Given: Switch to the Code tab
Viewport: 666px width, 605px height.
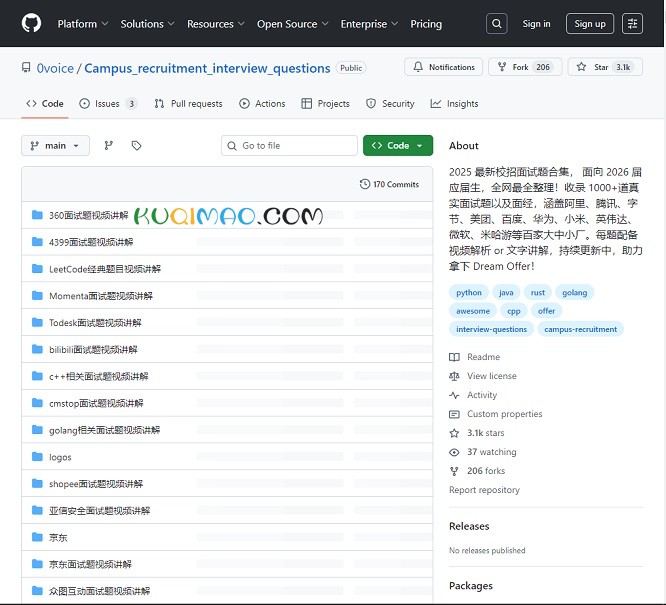Looking at the screenshot, I should click(x=45, y=104).
